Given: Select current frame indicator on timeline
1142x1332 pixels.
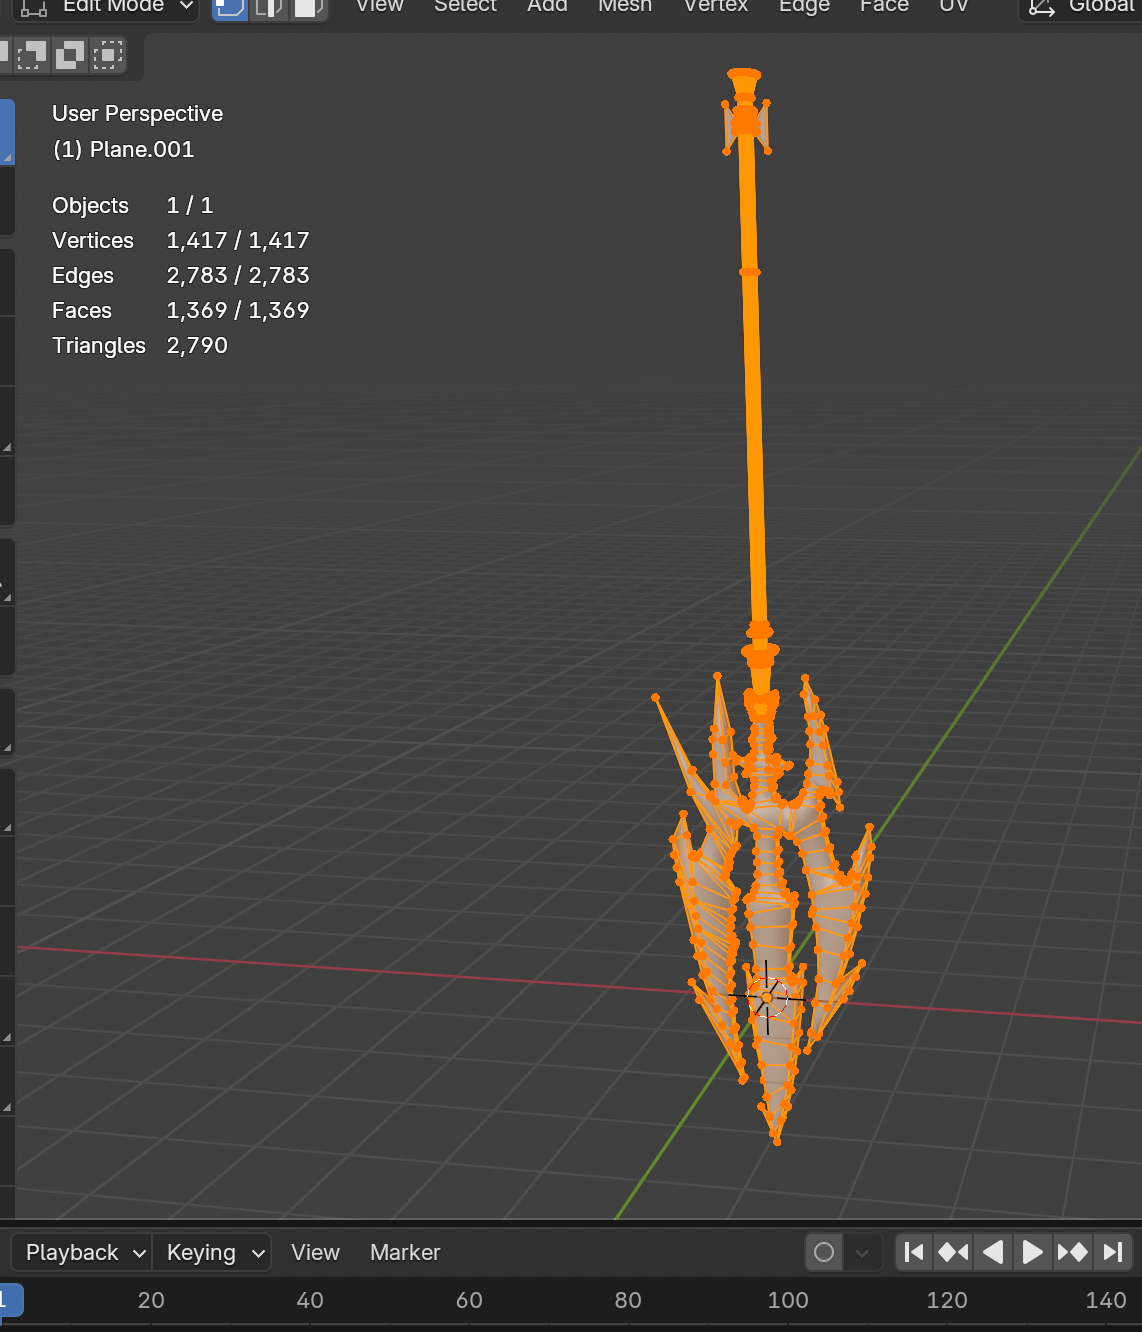Looking at the screenshot, I should click(x=10, y=1300).
